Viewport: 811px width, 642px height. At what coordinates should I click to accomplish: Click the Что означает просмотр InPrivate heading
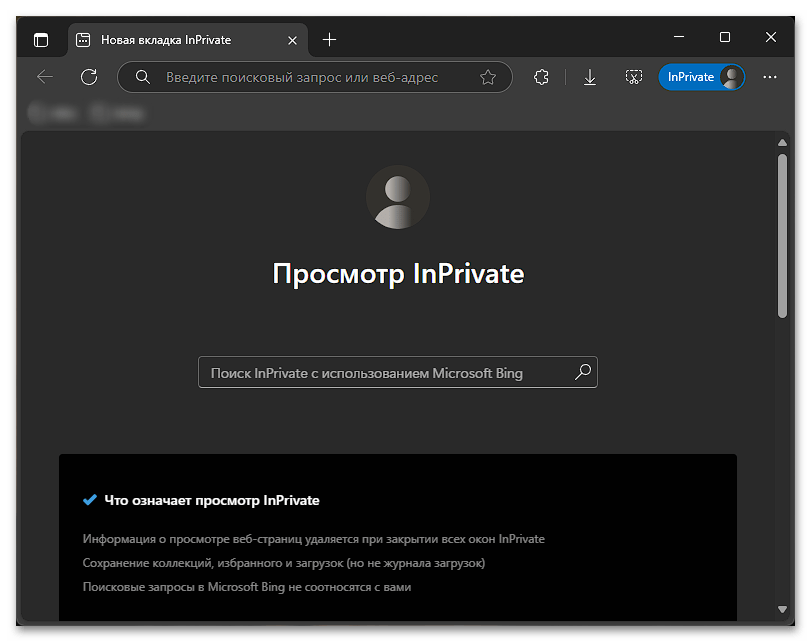click(212, 500)
